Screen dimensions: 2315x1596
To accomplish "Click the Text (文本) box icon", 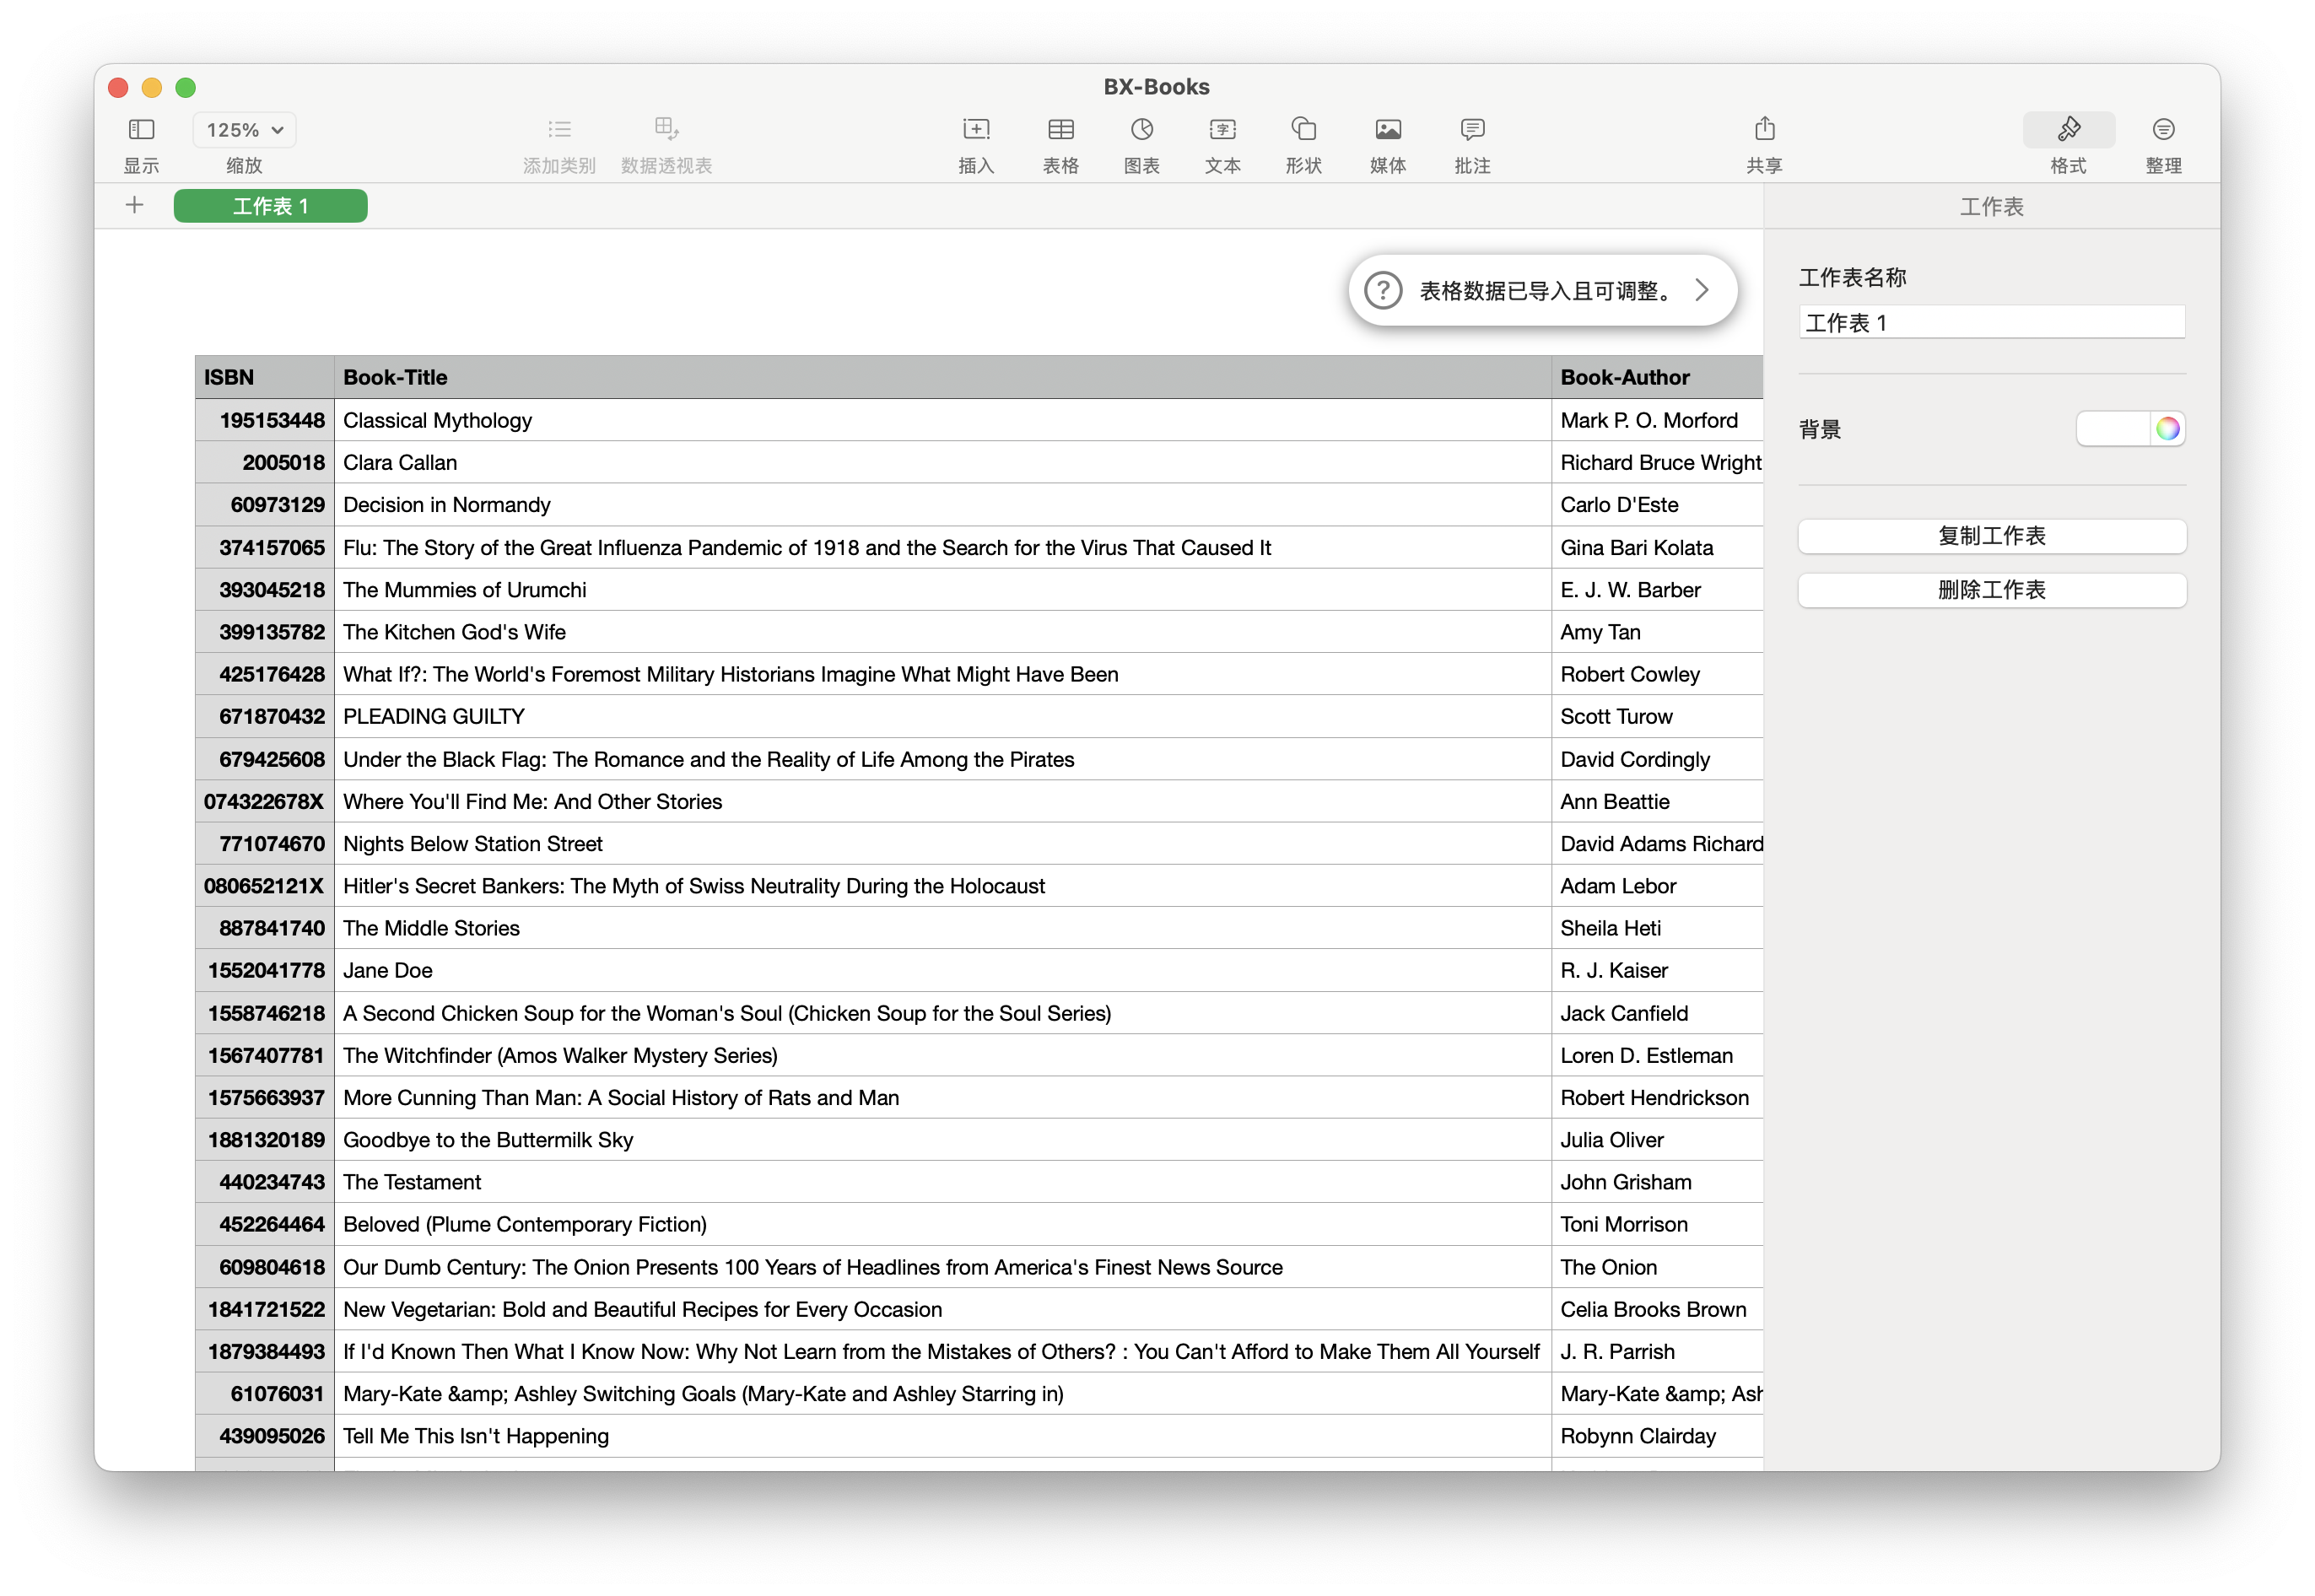I will 1222,130.
